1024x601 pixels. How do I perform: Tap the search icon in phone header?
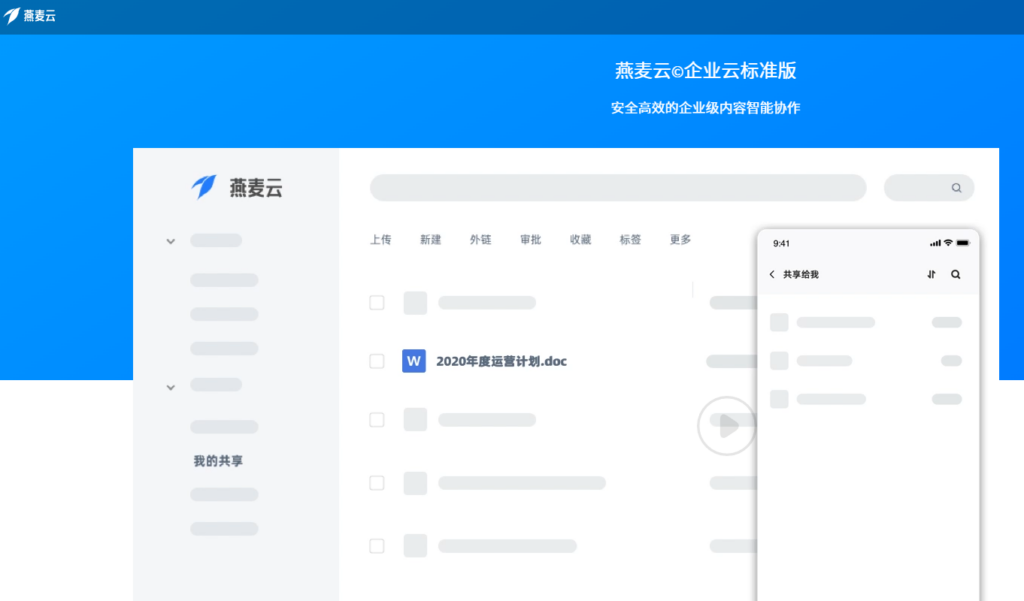(955, 274)
